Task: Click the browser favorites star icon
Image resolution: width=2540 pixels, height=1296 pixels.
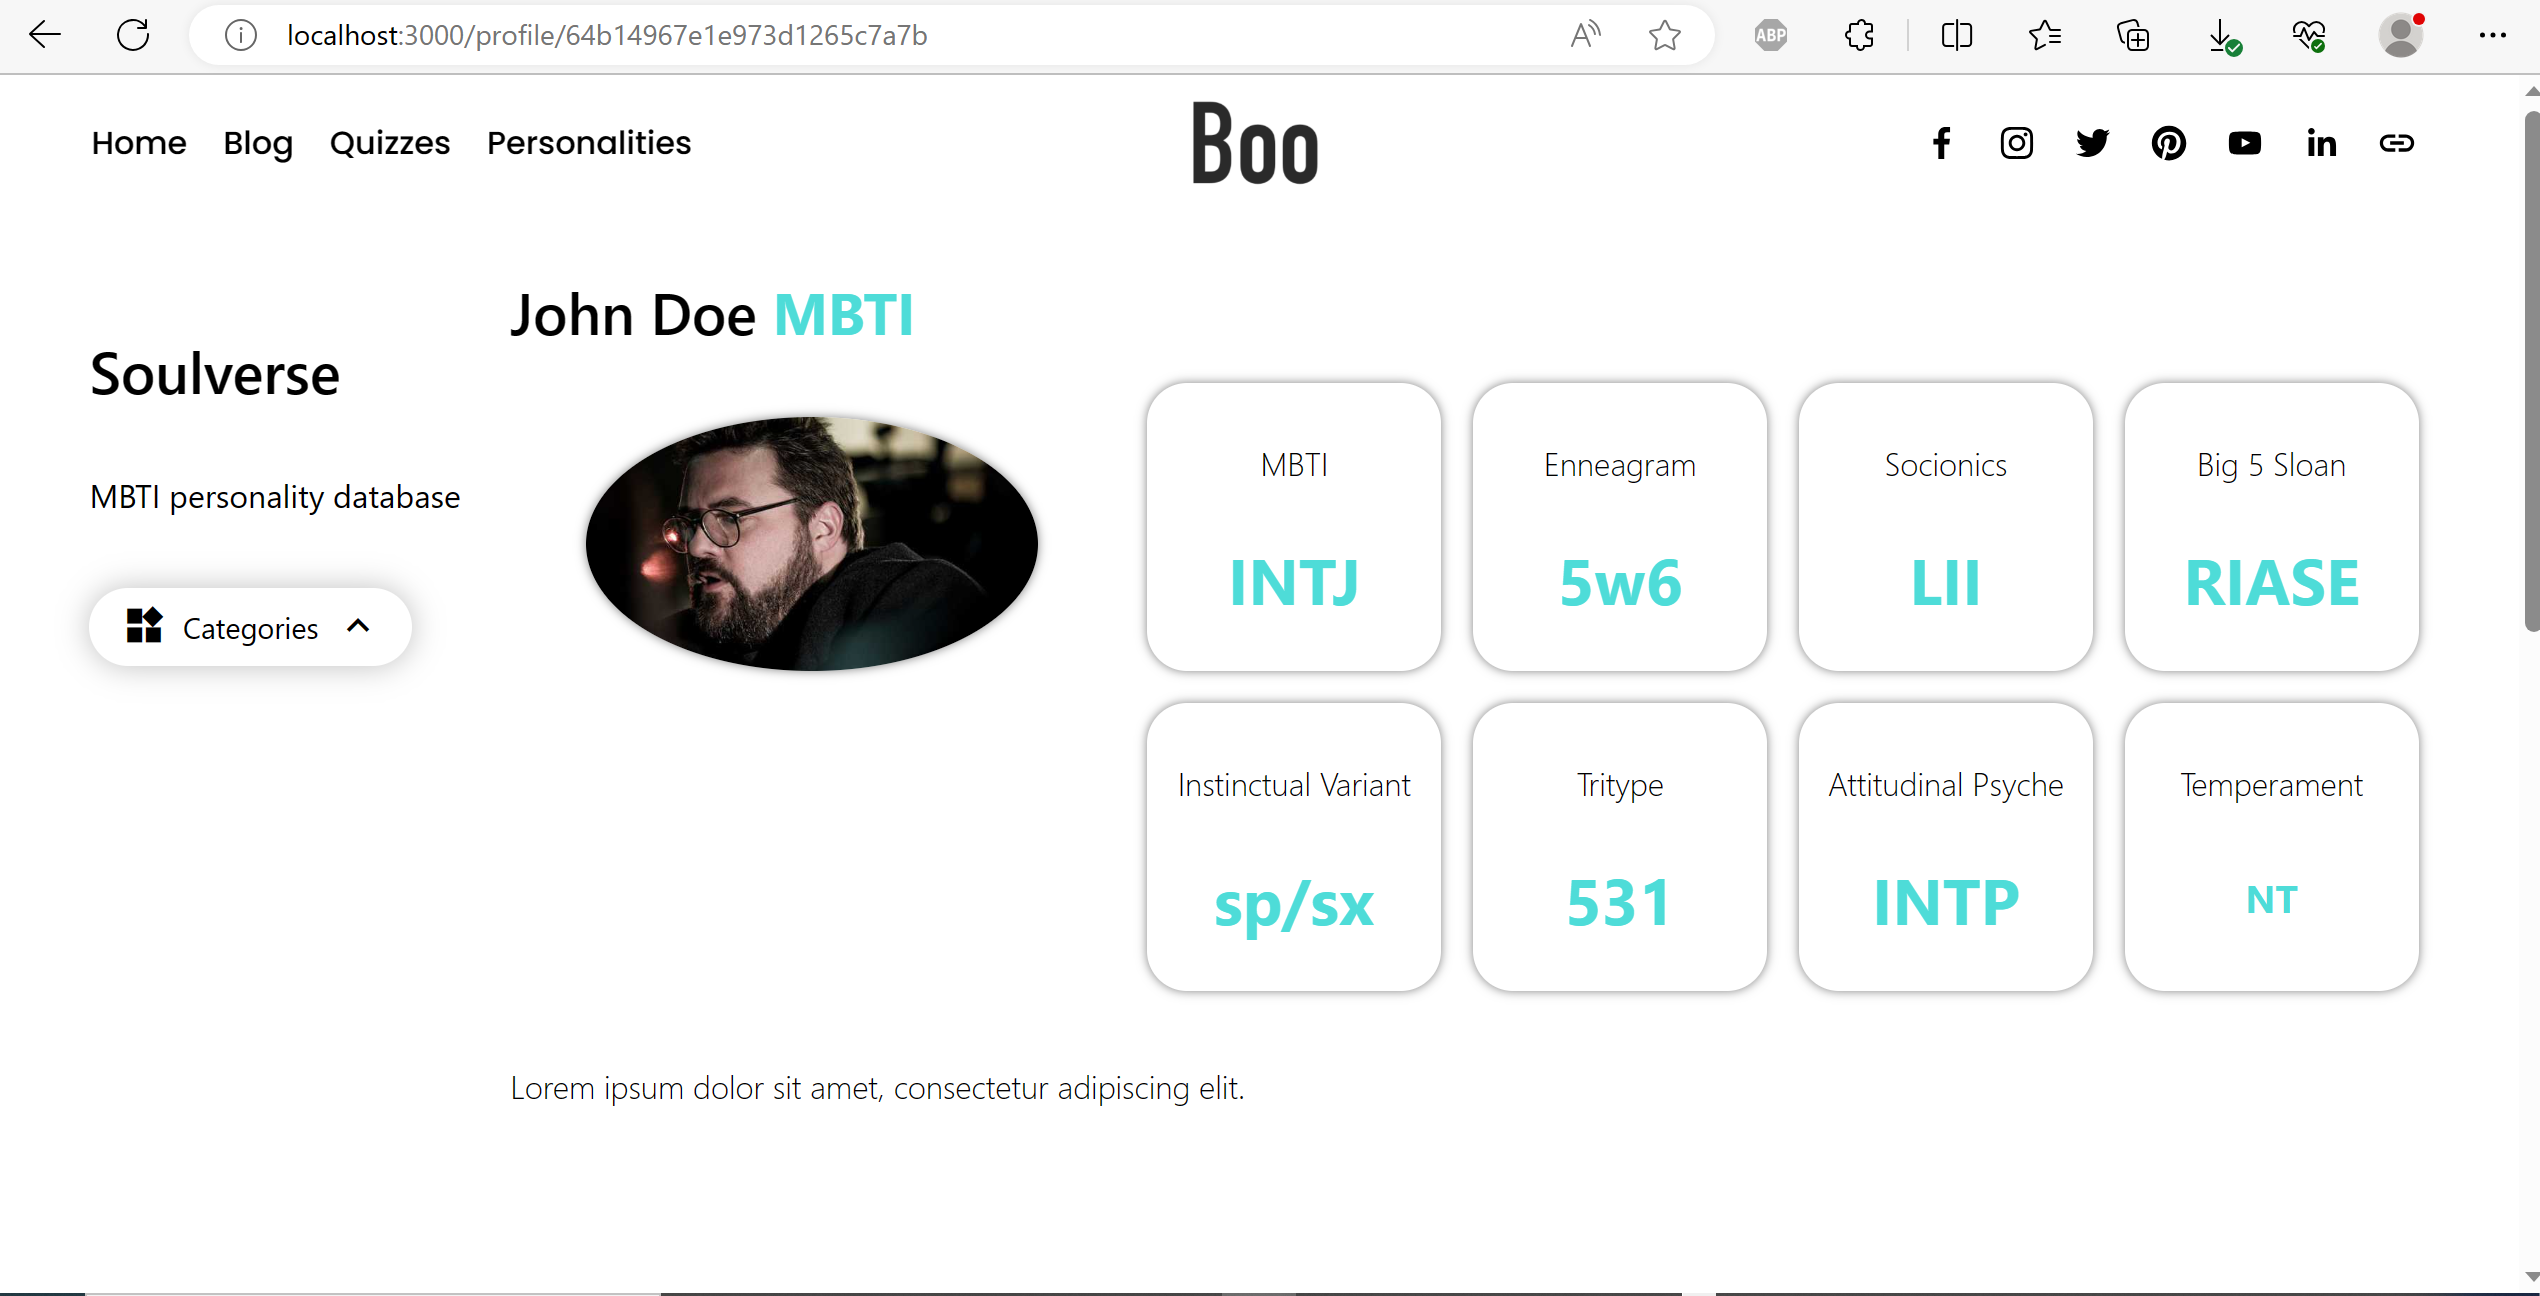Action: (1664, 35)
